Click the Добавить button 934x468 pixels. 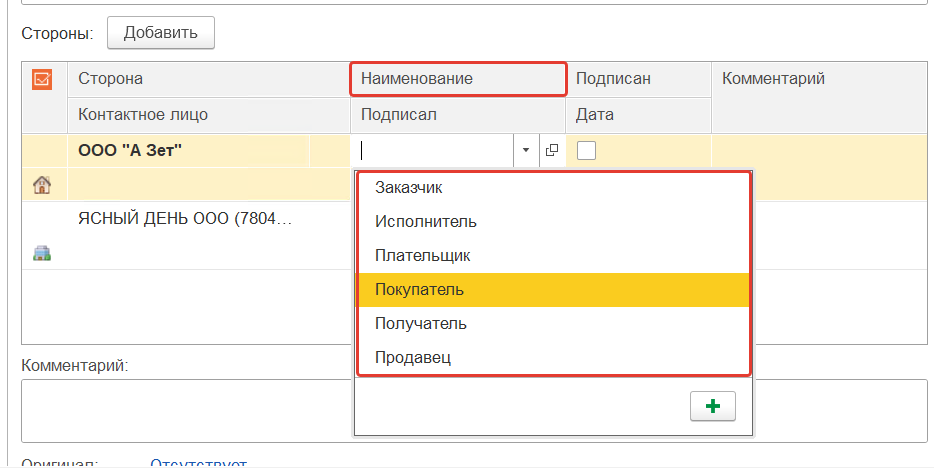tap(160, 32)
